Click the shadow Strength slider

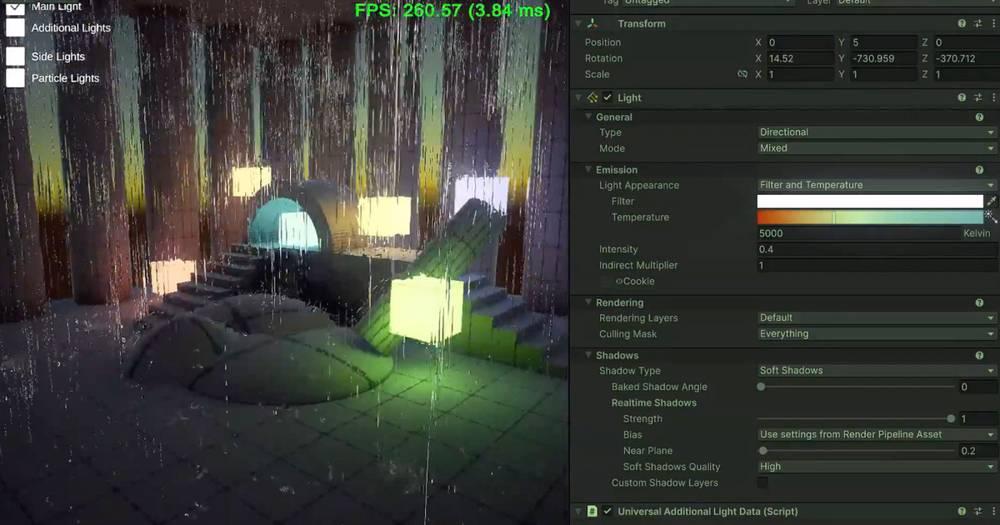(x=856, y=418)
